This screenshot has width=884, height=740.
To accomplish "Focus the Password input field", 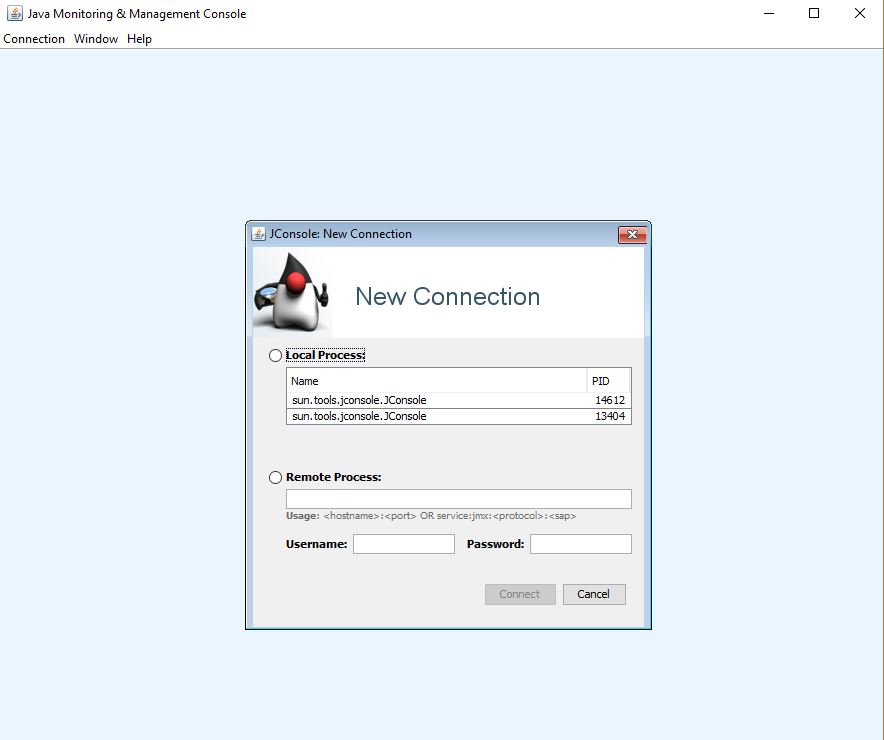I will pos(581,544).
